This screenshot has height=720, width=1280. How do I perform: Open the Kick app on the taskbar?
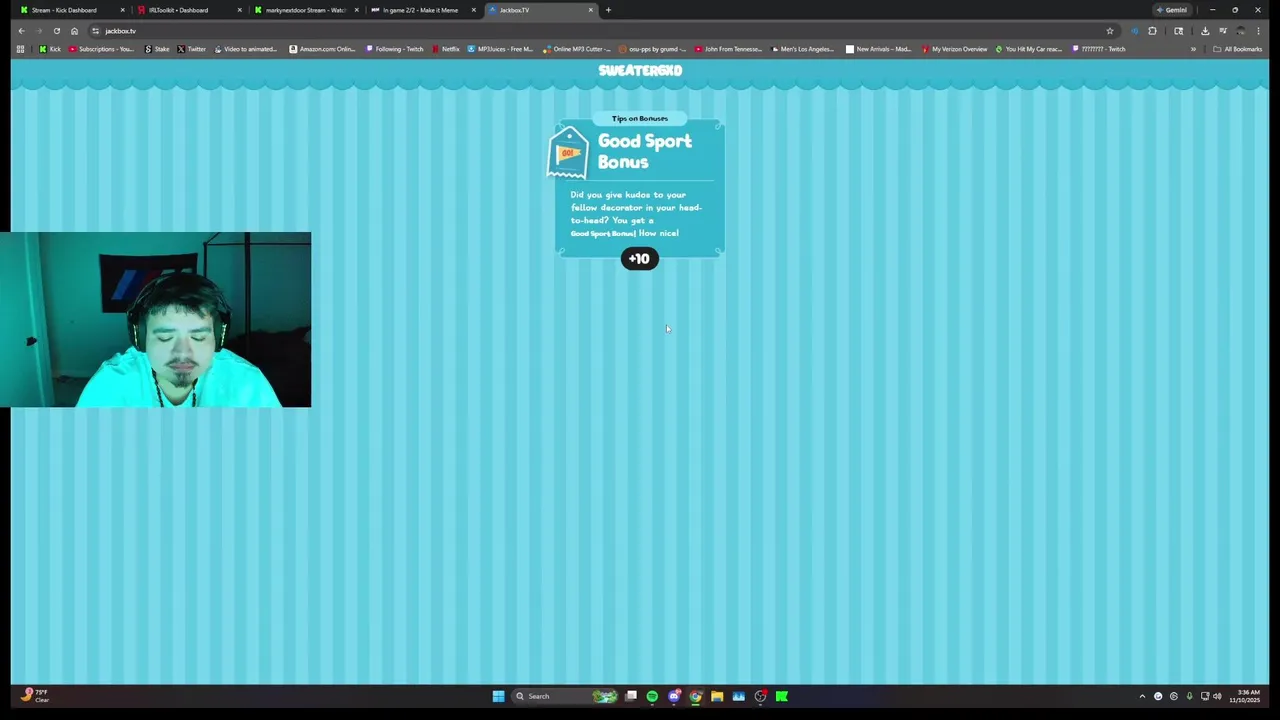[782, 696]
